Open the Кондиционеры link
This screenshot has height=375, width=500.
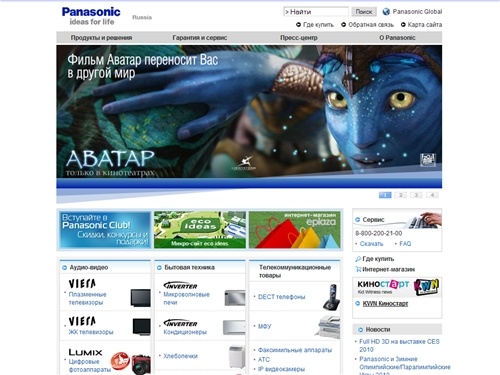coord(185,332)
